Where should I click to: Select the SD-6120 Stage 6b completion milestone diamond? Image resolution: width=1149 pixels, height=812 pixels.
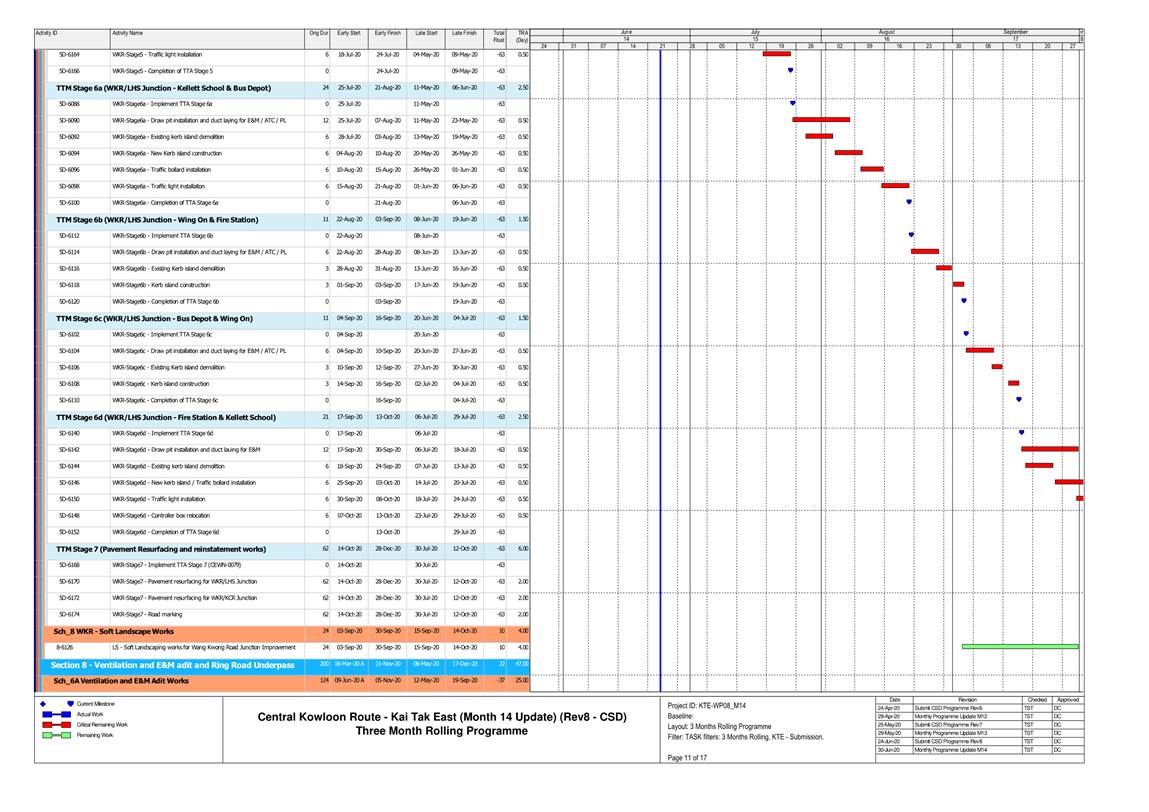(x=963, y=301)
